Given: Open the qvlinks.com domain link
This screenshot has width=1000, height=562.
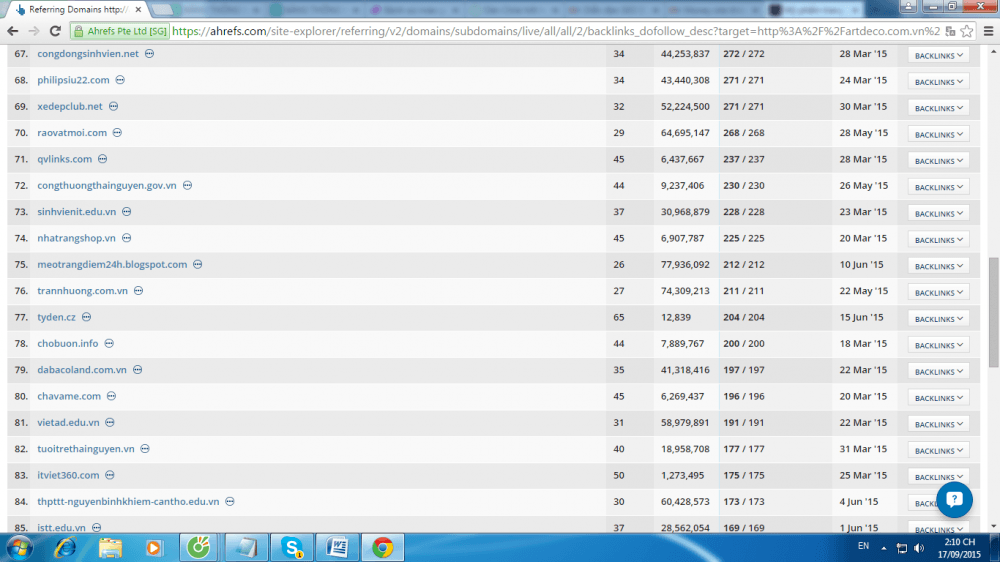Looking at the screenshot, I should coord(64,159).
